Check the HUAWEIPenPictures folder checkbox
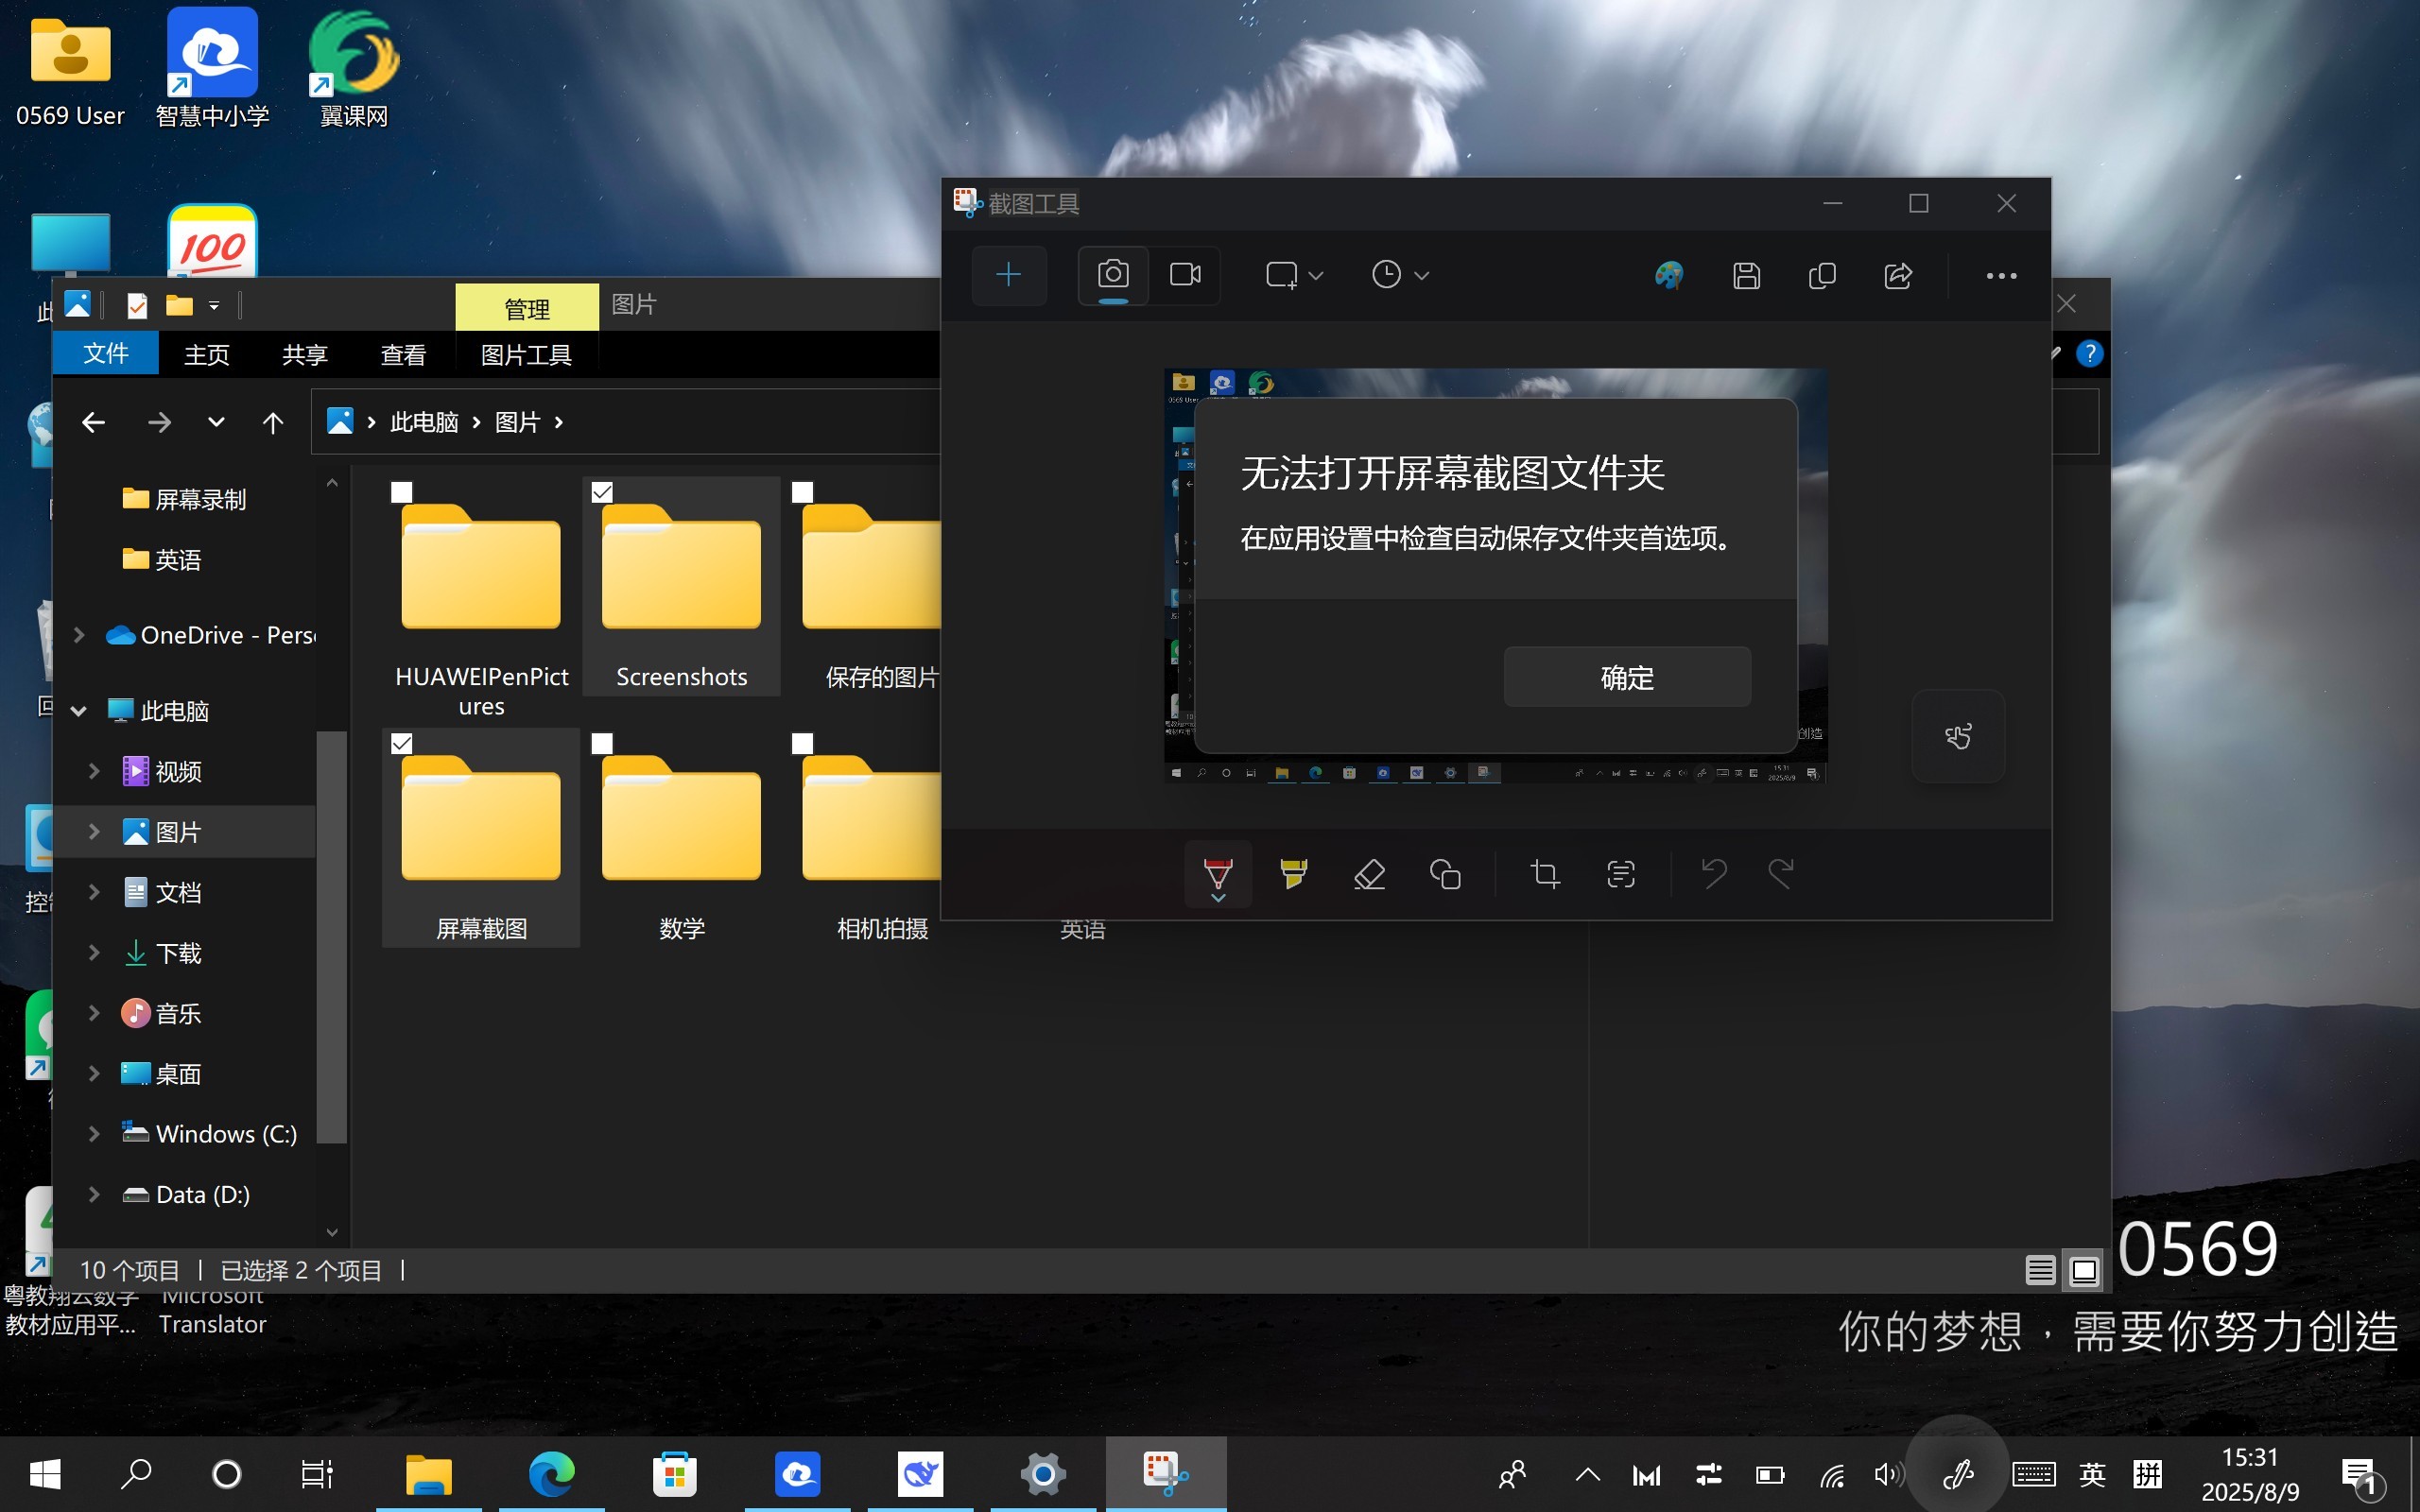This screenshot has height=1512, width=2420. (x=401, y=492)
